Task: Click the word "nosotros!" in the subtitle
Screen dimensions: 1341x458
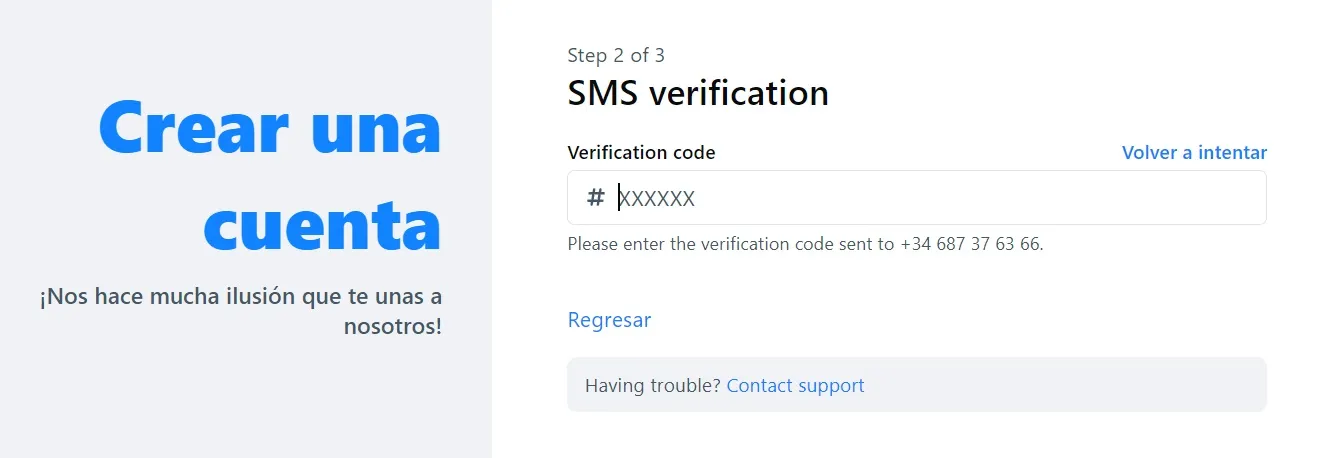Action: point(392,326)
